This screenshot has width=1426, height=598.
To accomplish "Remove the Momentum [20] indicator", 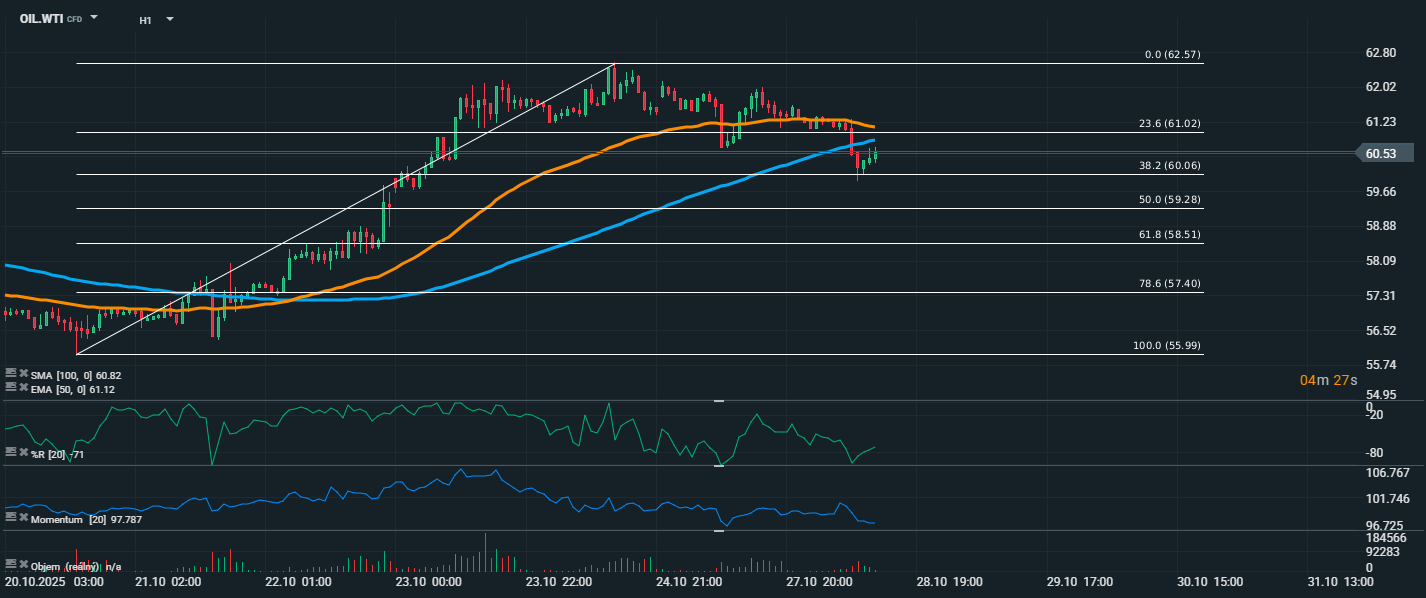I will [23, 518].
